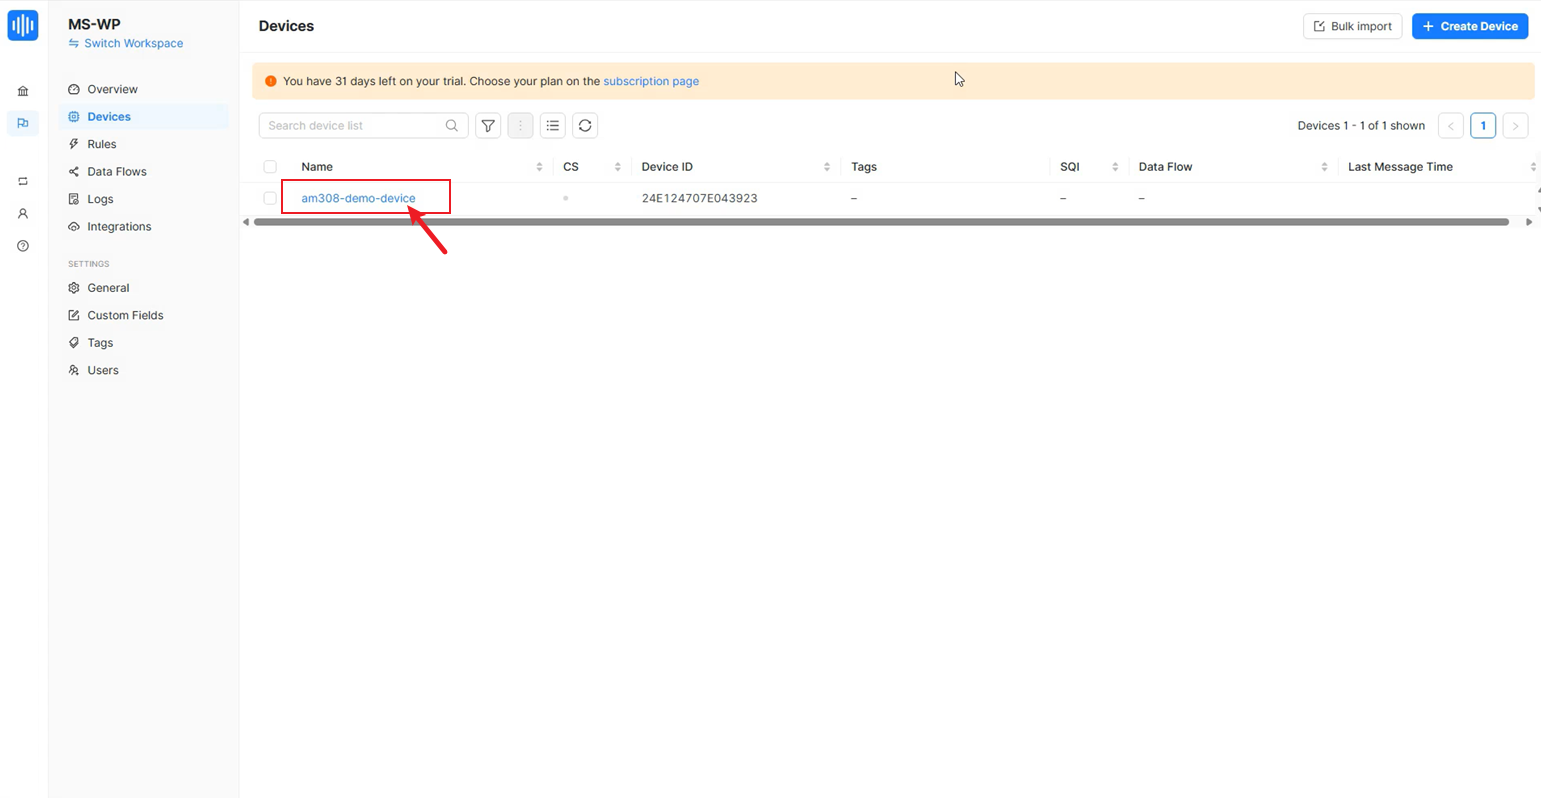Click the horizontal table scrollbar
The width and height of the screenshot is (1541, 798).
[x=881, y=222]
